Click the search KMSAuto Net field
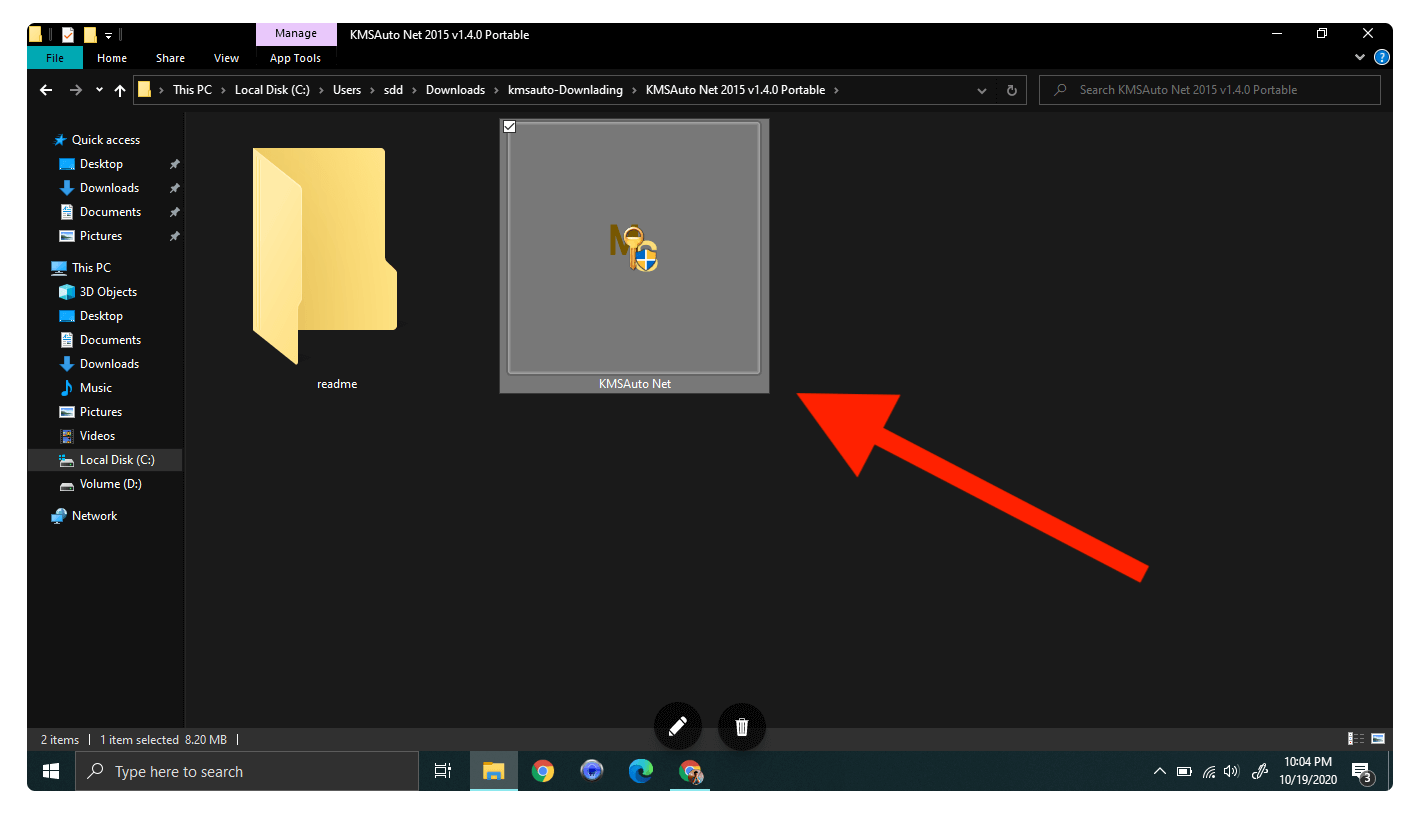Screen dimensions: 1420x814 click(1200, 89)
